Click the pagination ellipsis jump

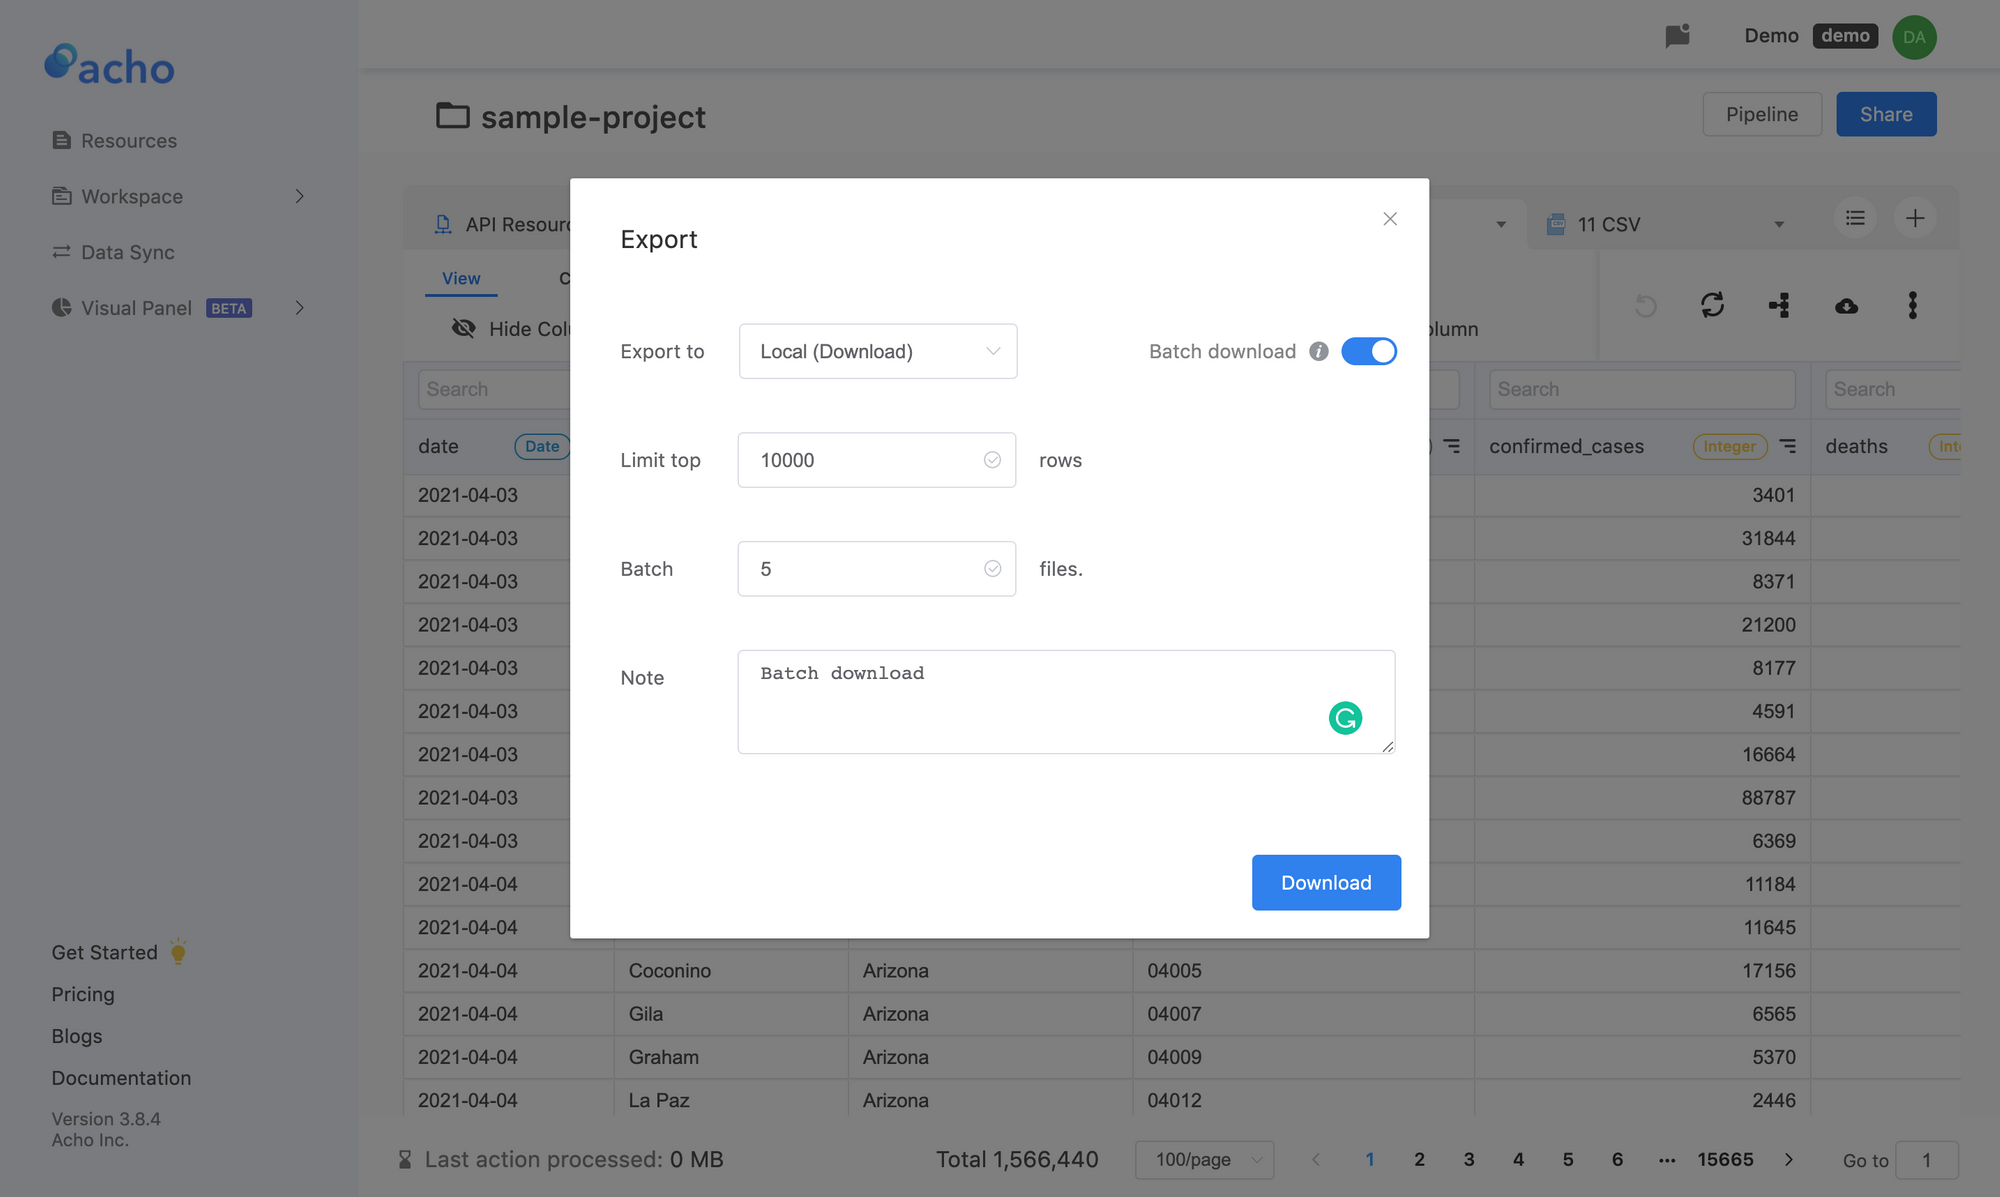[1666, 1160]
